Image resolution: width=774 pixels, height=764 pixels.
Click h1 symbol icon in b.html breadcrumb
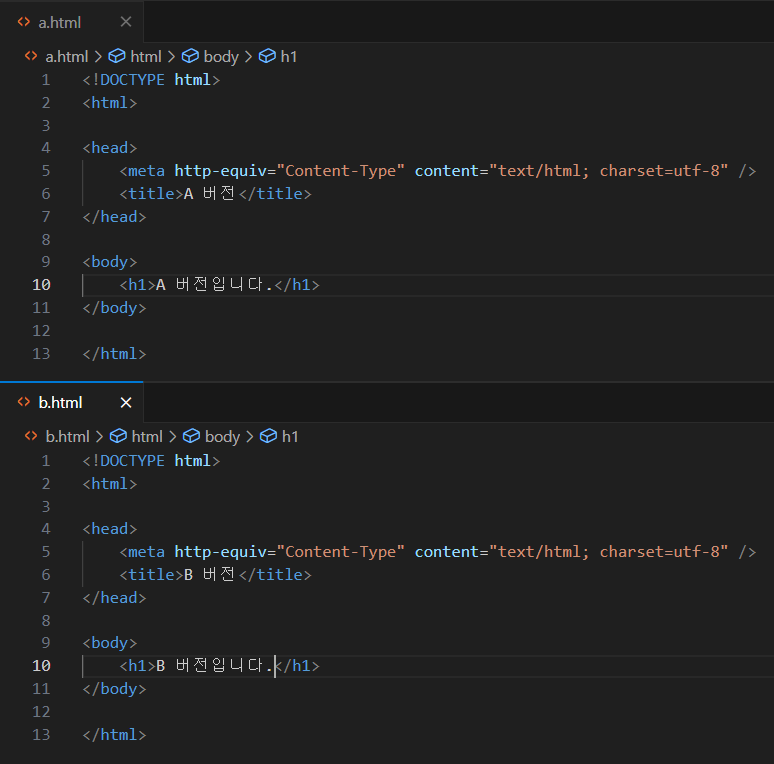tap(268, 437)
